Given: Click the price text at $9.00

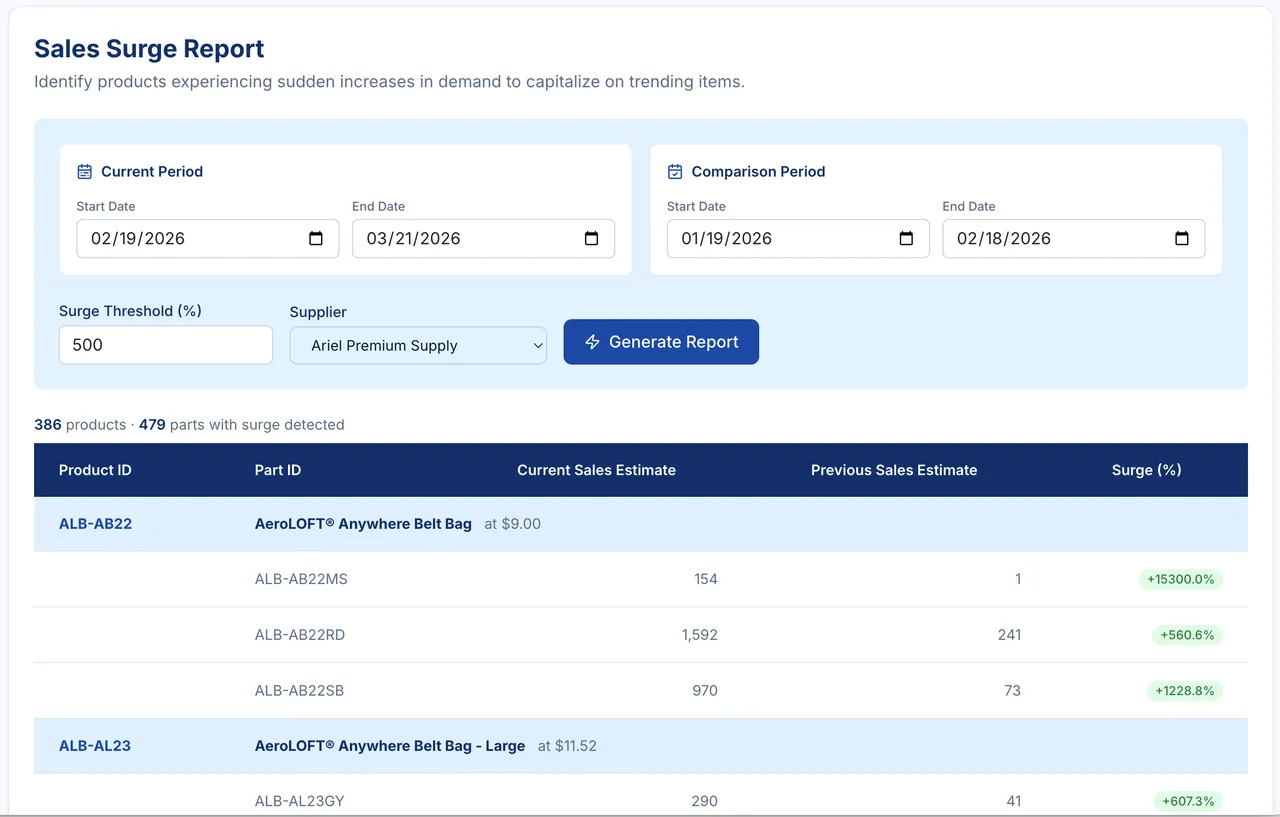Looking at the screenshot, I should pos(512,524).
